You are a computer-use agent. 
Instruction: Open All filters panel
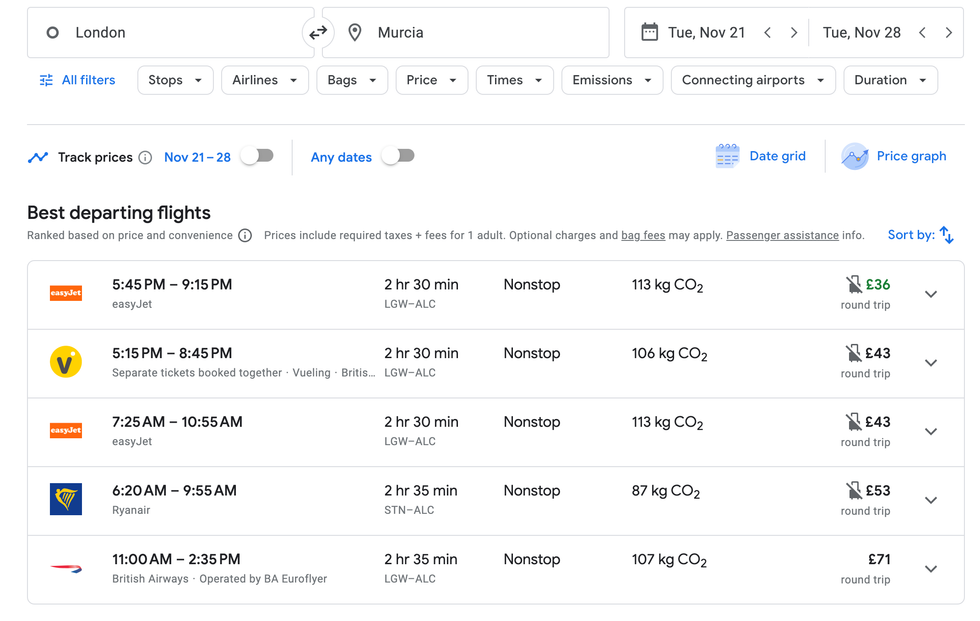[77, 80]
